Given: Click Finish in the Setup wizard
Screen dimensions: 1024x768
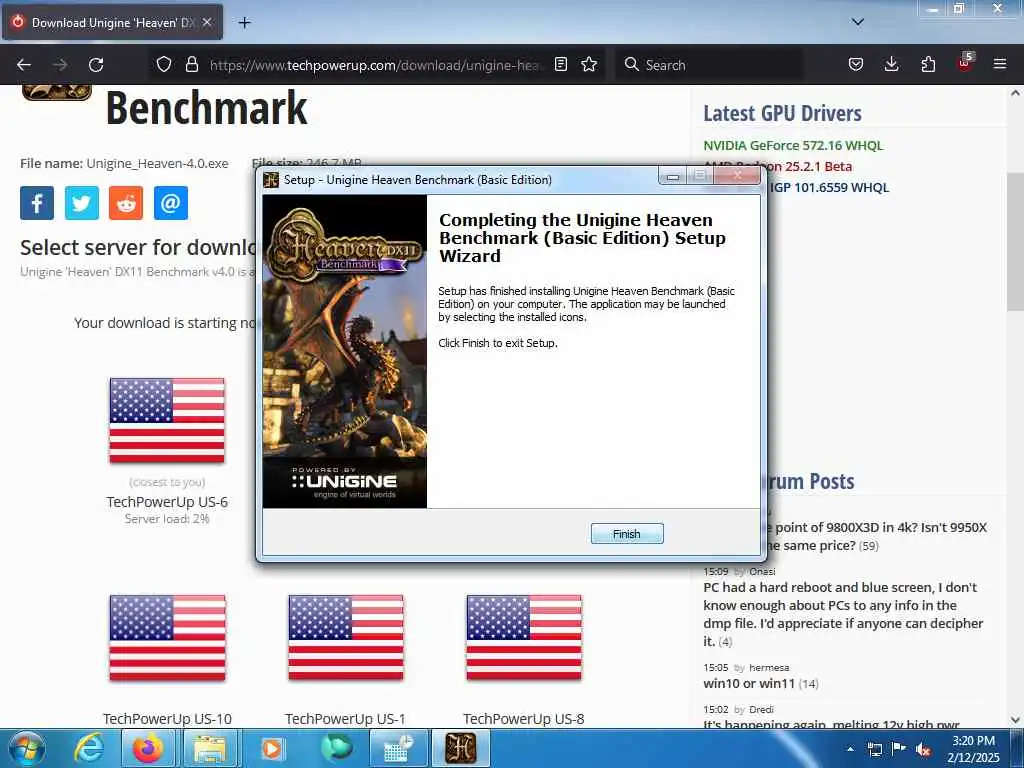Looking at the screenshot, I should point(626,534).
